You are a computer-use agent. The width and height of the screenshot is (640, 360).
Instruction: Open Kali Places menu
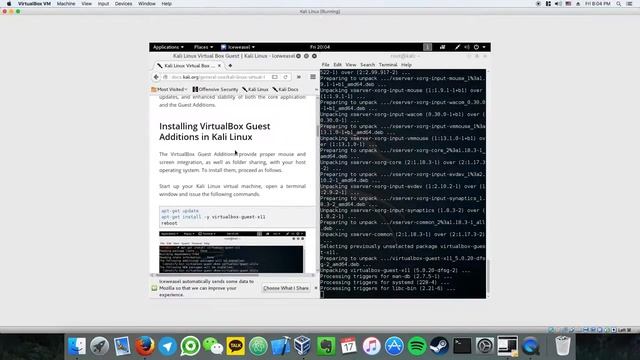click(203, 47)
